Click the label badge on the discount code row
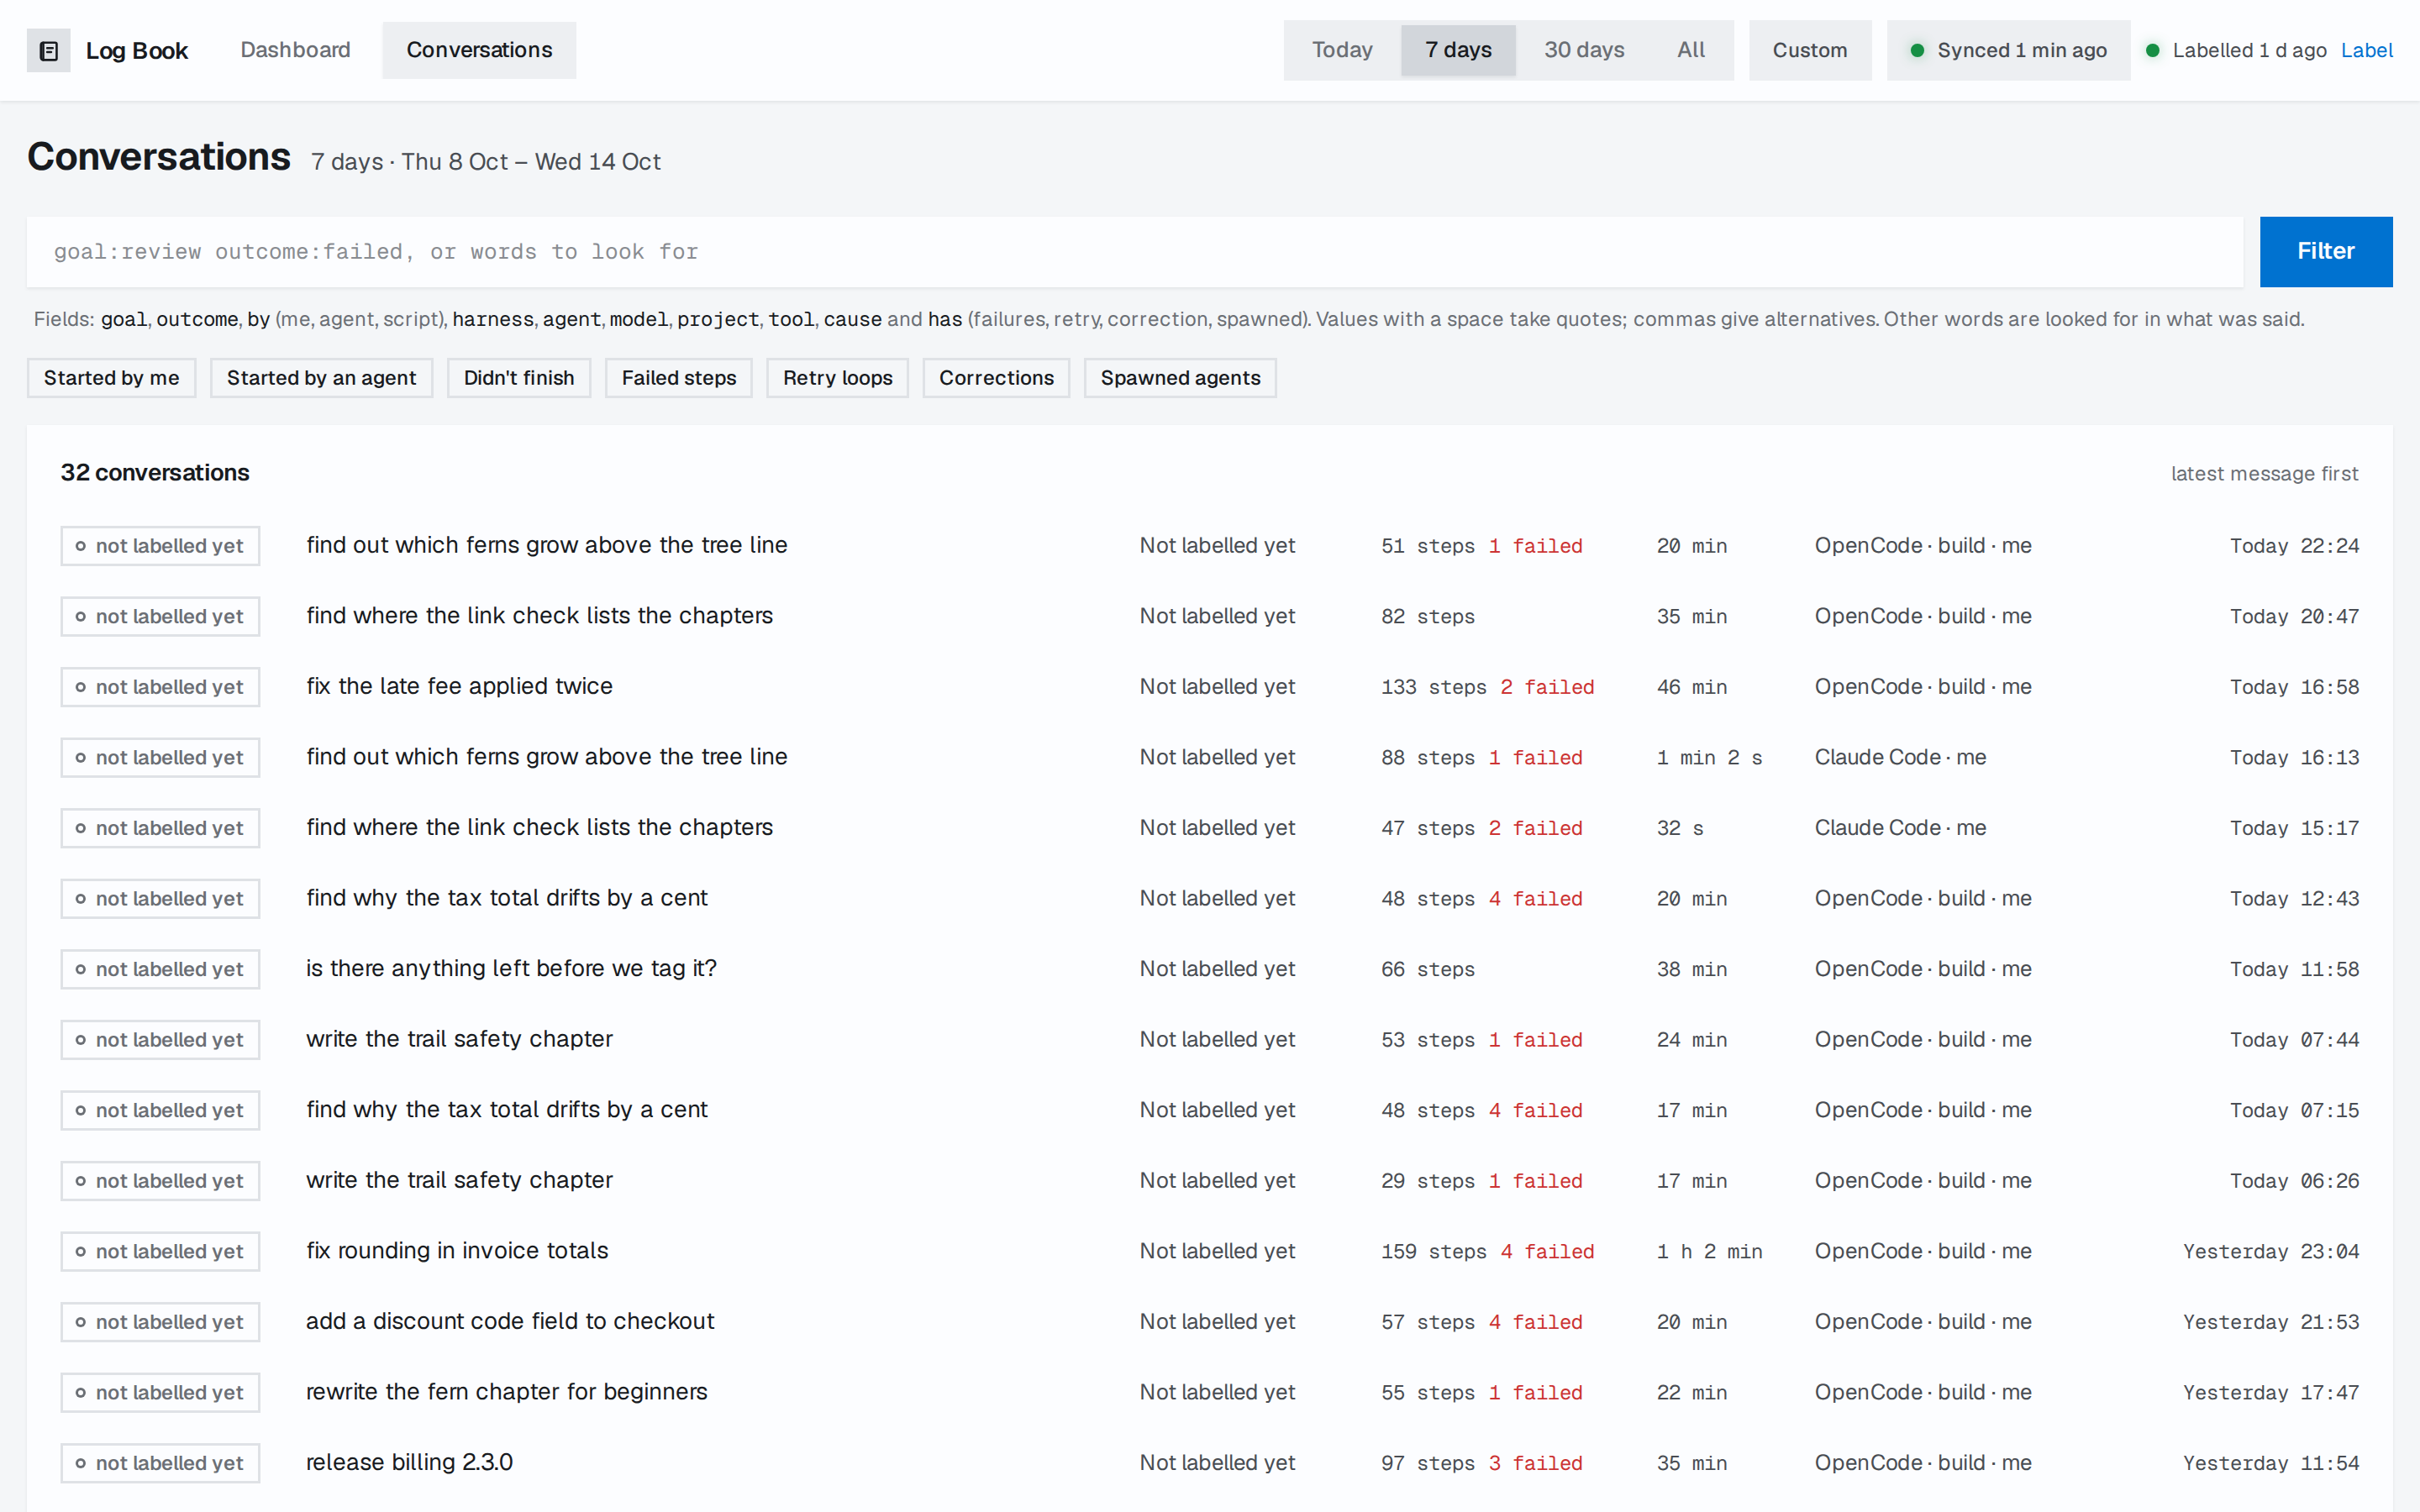Screen dimensions: 2420x1512 160,1322
